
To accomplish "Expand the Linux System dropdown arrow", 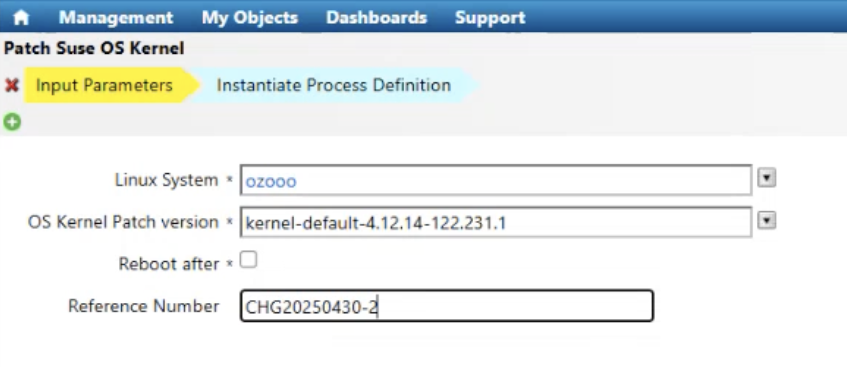I will (767, 178).
